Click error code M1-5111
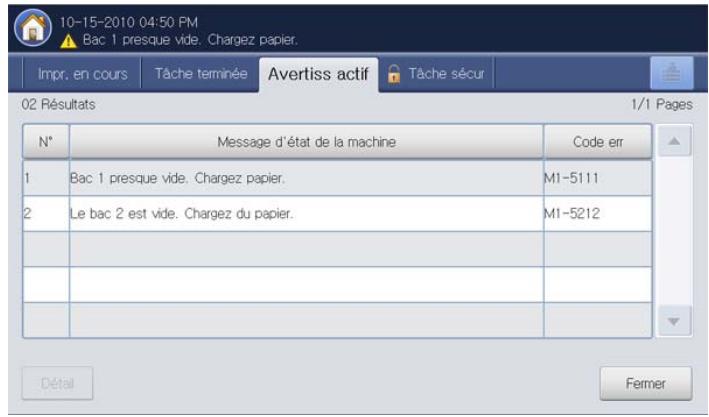 pos(571,178)
